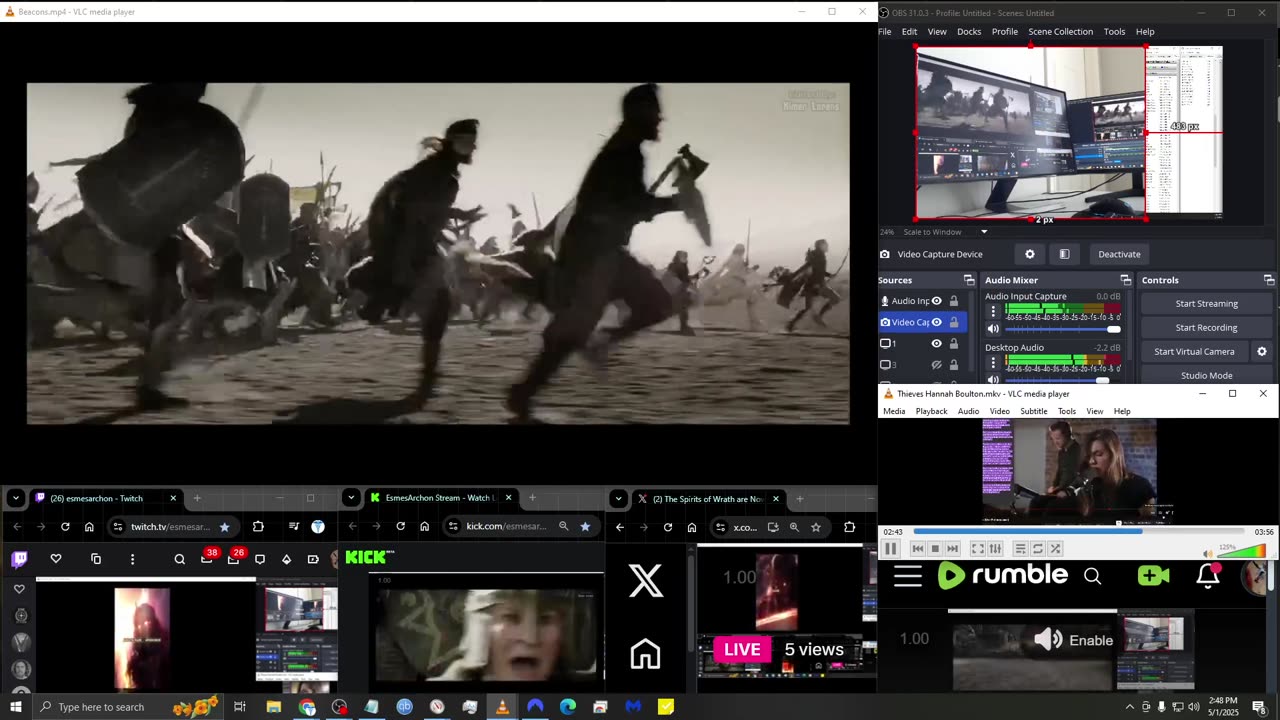Go to X home
The height and width of the screenshot is (720, 1280).
[x=645, y=654]
